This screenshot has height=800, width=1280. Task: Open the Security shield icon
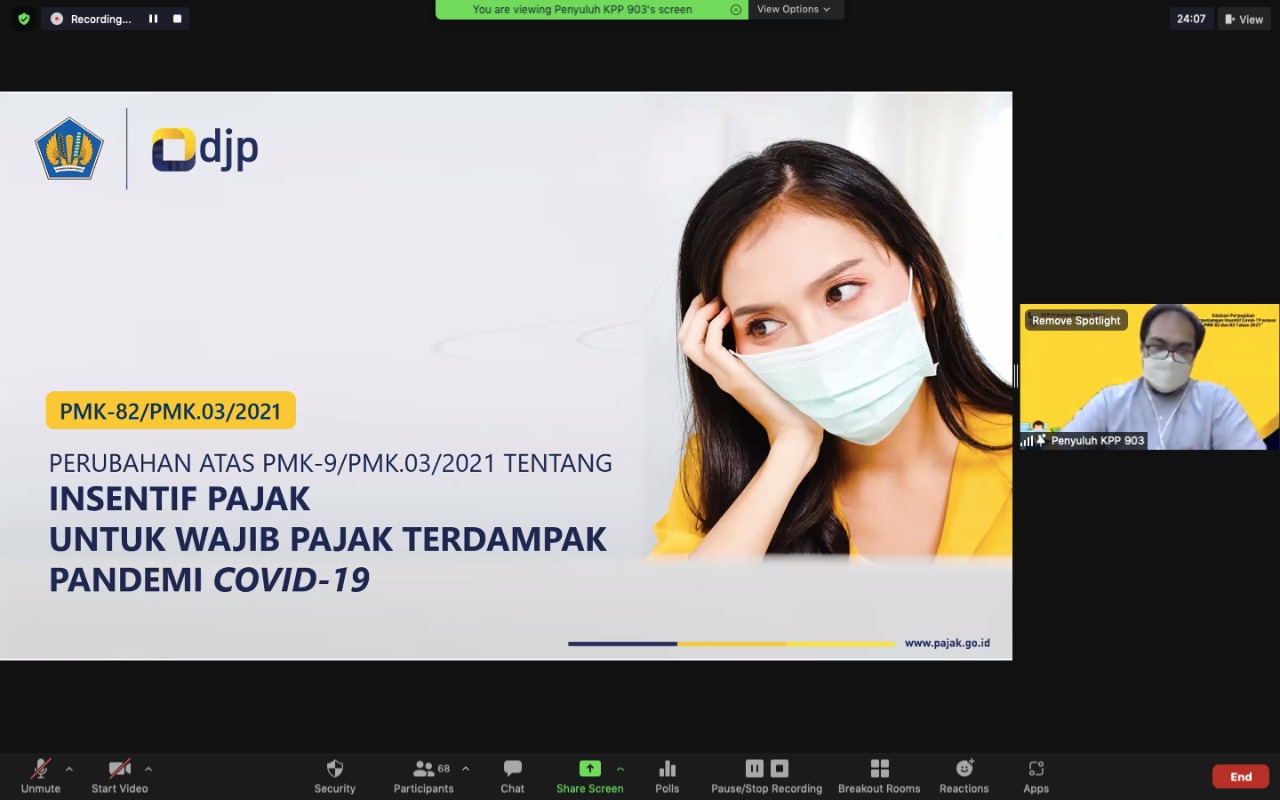335,769
